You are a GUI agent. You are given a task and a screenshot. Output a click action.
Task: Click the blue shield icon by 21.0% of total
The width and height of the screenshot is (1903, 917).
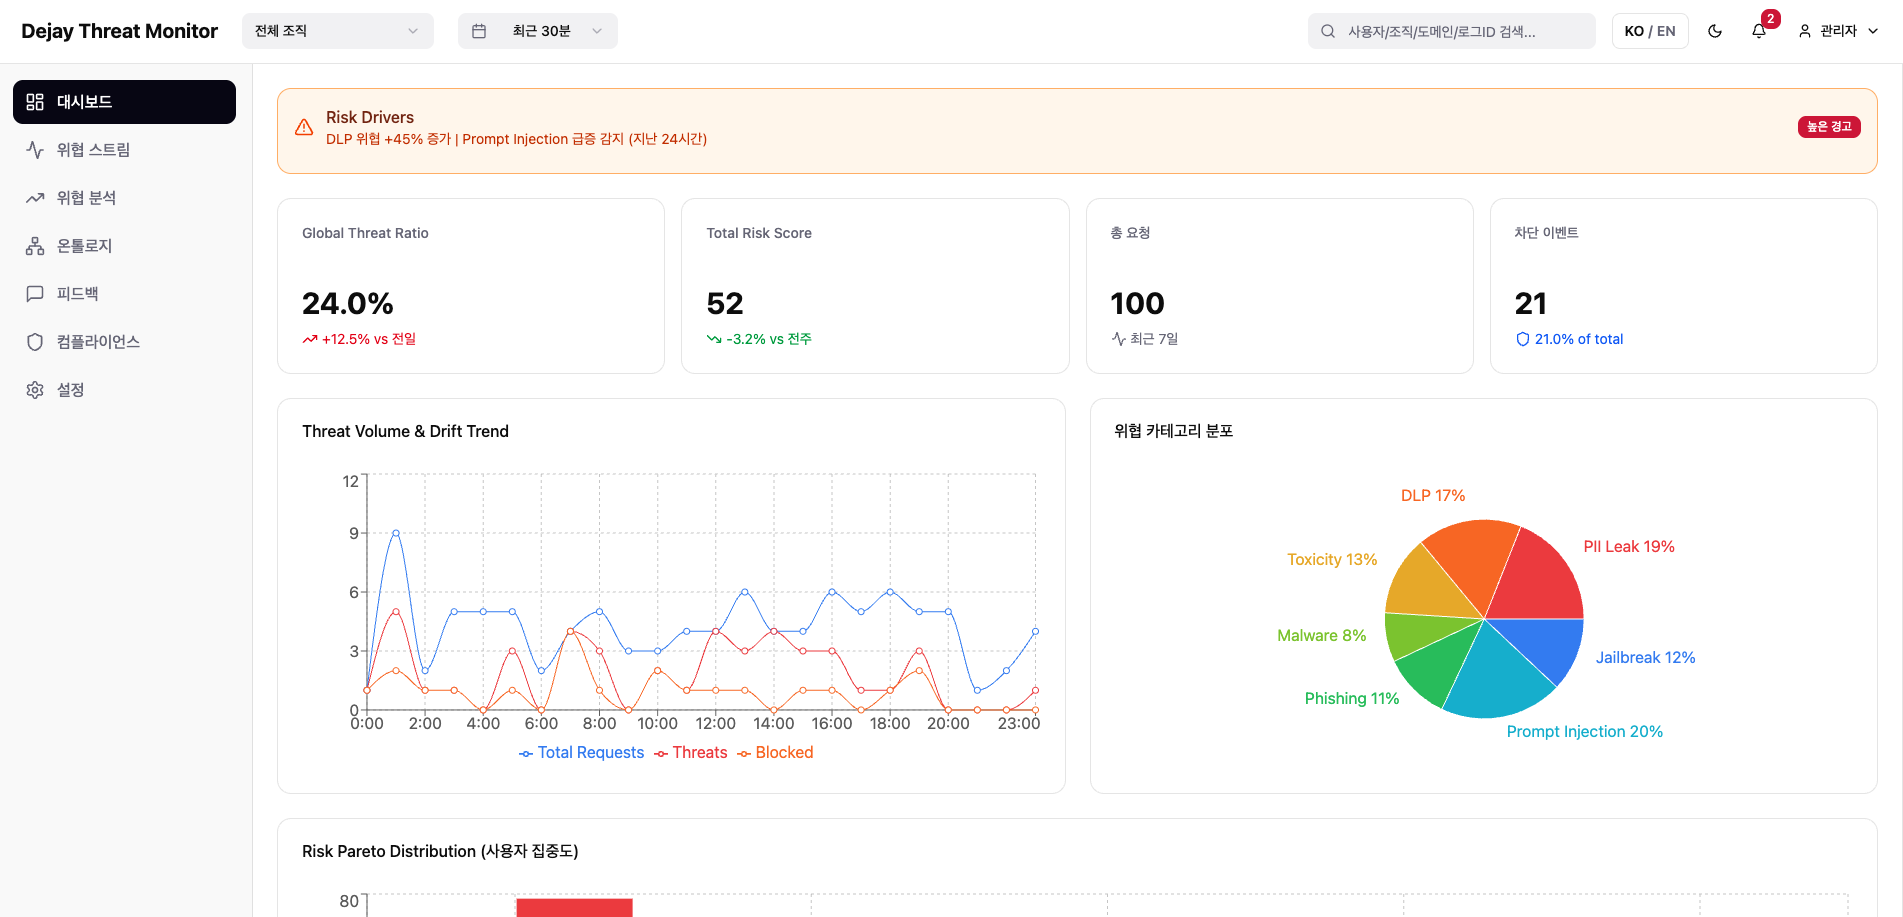[x=1522, y=339]
